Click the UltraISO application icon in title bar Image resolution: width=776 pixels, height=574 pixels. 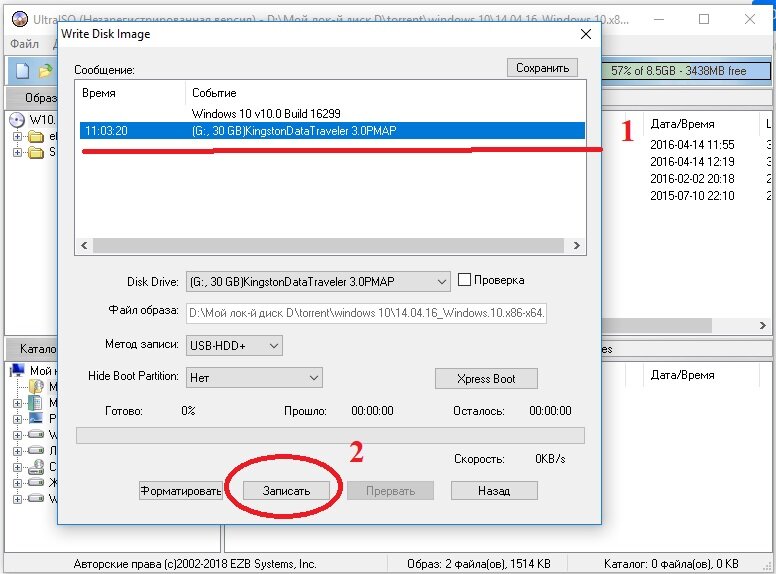[x=19, y=19]
